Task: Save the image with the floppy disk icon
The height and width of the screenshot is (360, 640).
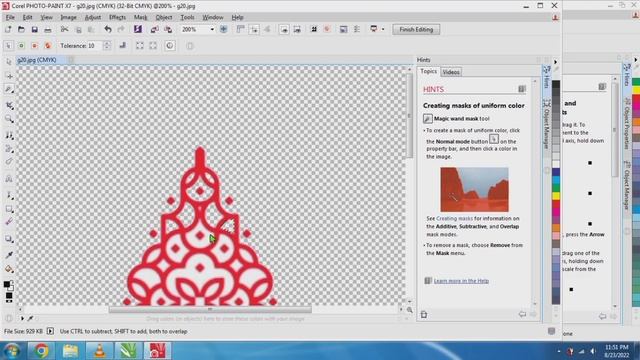Action: [x=35, y=29]
